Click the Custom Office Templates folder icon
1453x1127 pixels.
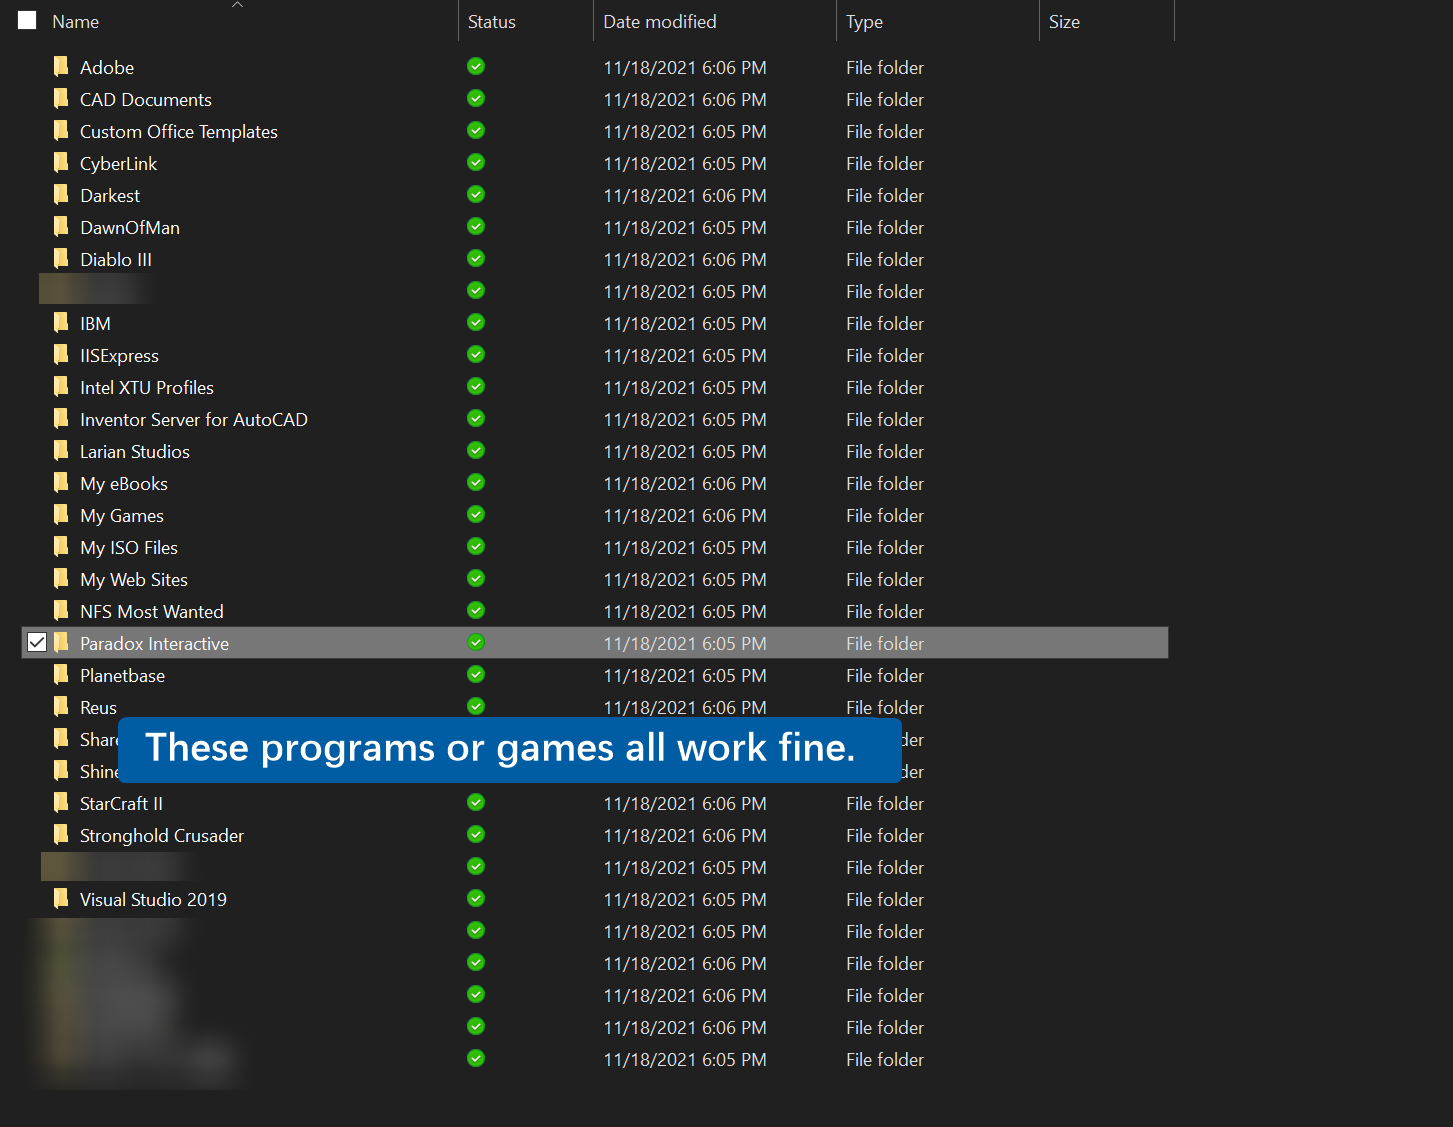point(61,131)
